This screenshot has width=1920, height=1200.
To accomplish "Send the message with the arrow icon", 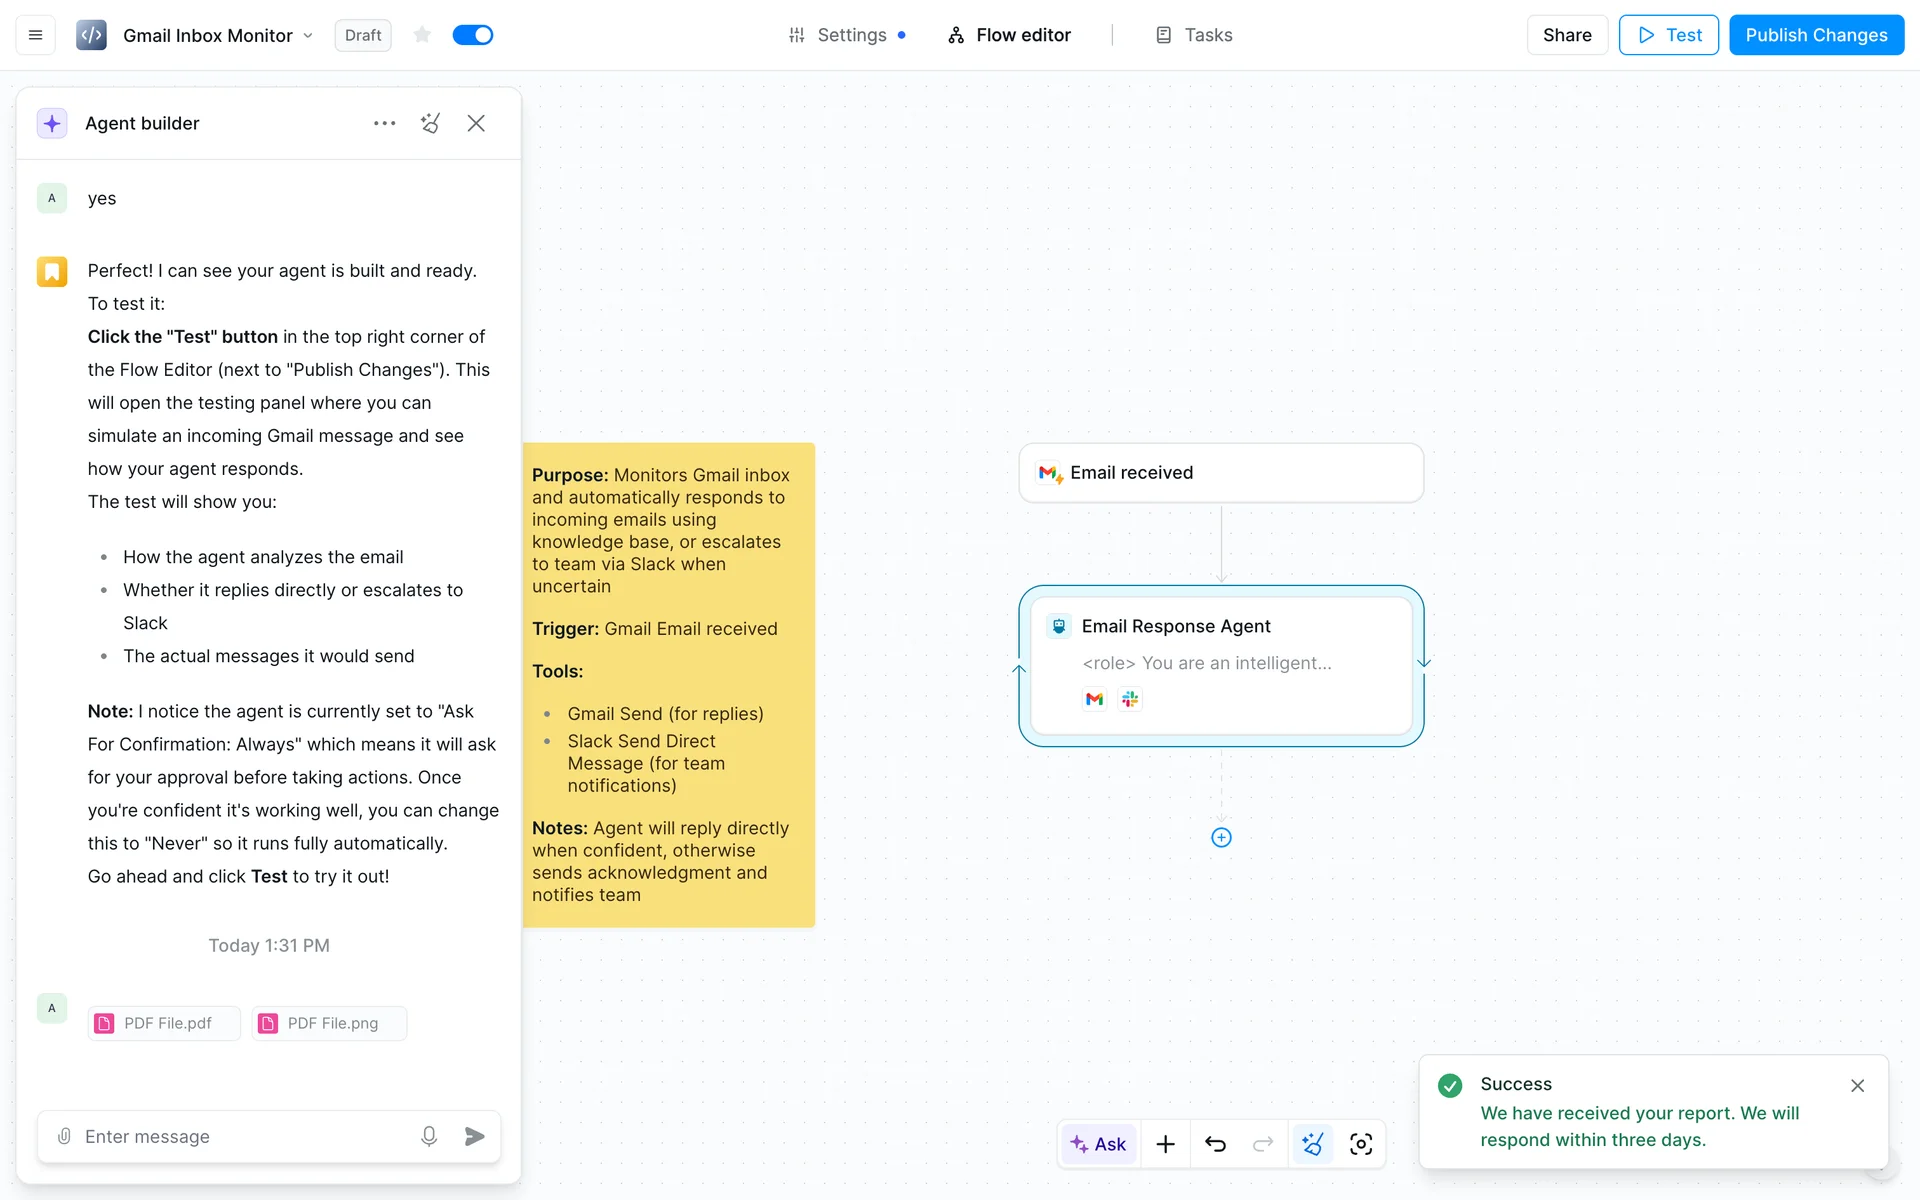I will pos(475,1136).
